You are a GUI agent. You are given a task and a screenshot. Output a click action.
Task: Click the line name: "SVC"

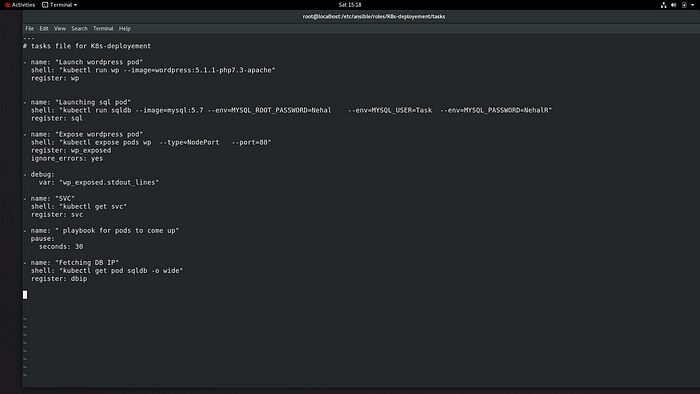click(49, 199)
